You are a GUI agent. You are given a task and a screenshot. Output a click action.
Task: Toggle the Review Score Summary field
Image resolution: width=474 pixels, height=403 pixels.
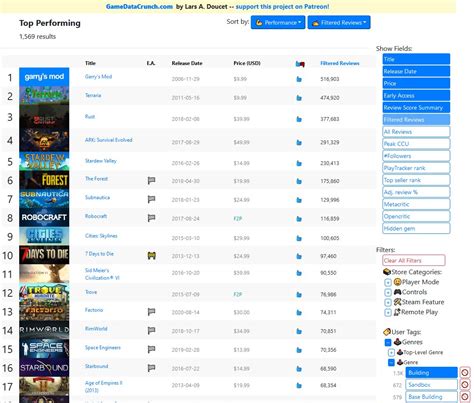[416, 108]
